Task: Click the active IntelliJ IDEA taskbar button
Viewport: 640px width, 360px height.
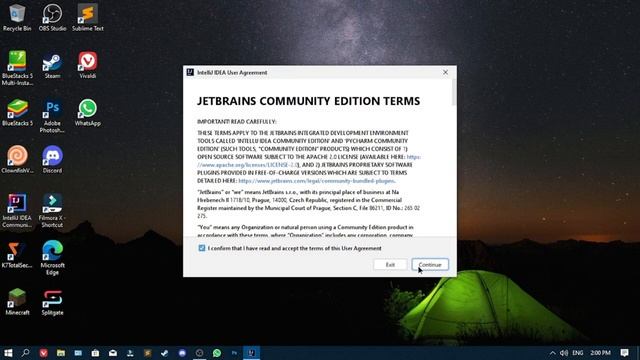Action: (x=251, y=353)
